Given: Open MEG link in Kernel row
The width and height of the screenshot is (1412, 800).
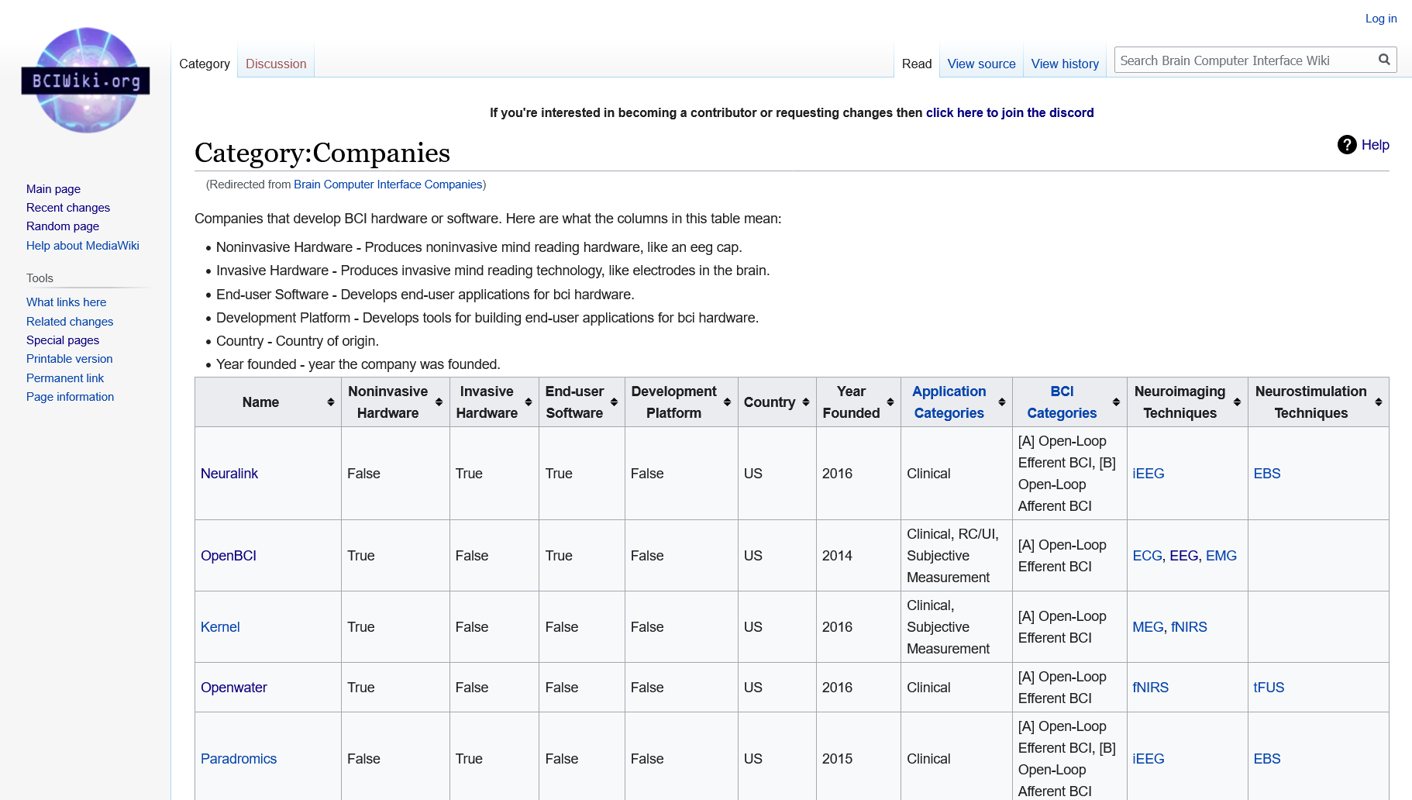Looking at the screenshot, I should tap(1148, 627).
